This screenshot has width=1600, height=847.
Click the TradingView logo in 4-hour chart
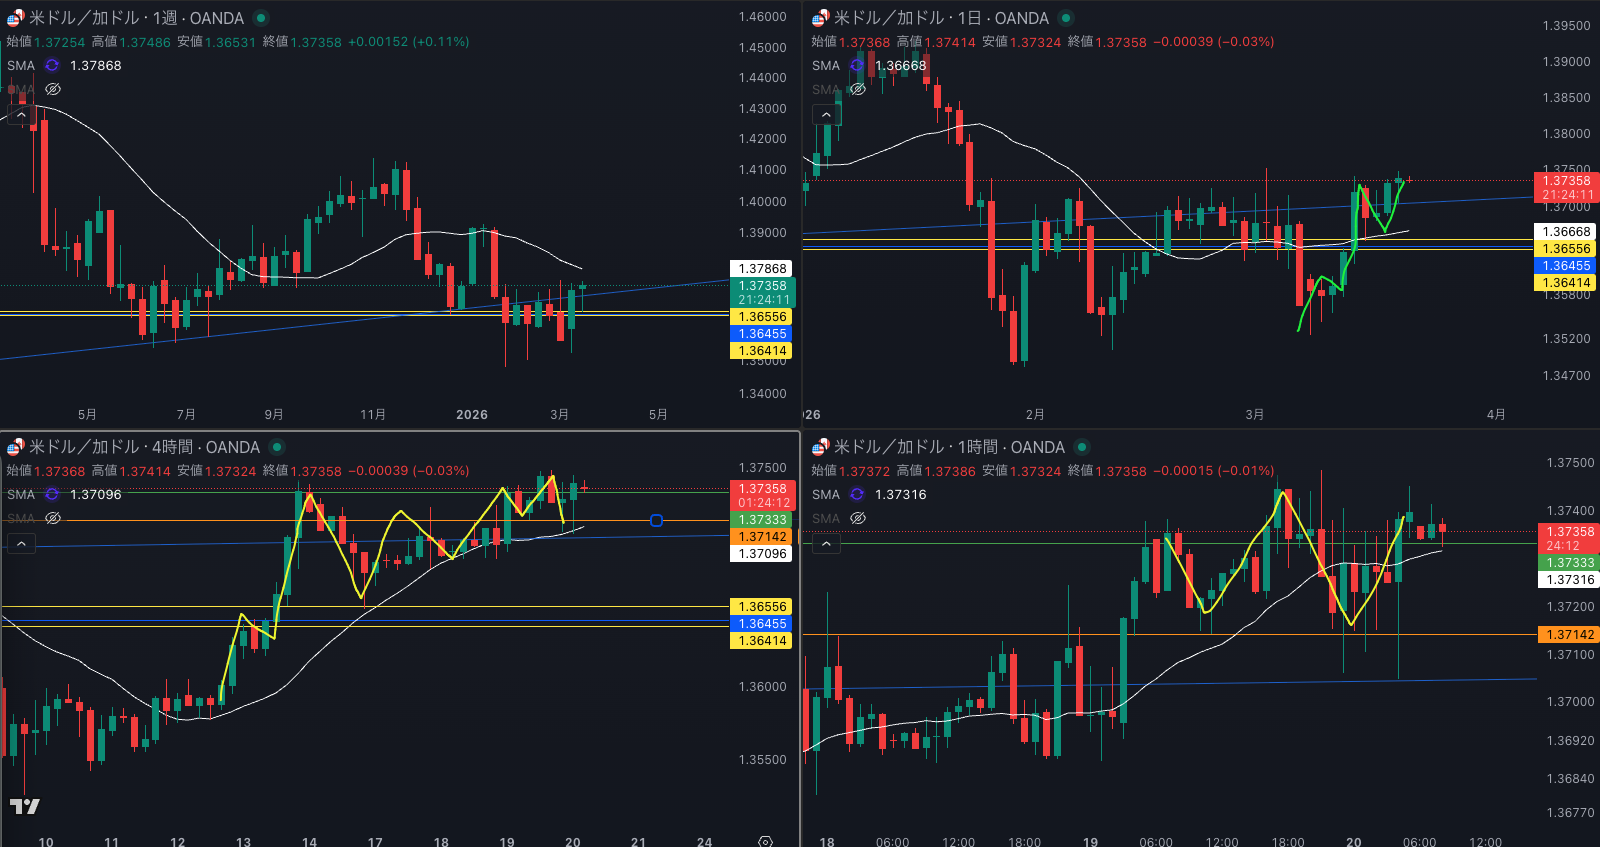tap(25, 806)
